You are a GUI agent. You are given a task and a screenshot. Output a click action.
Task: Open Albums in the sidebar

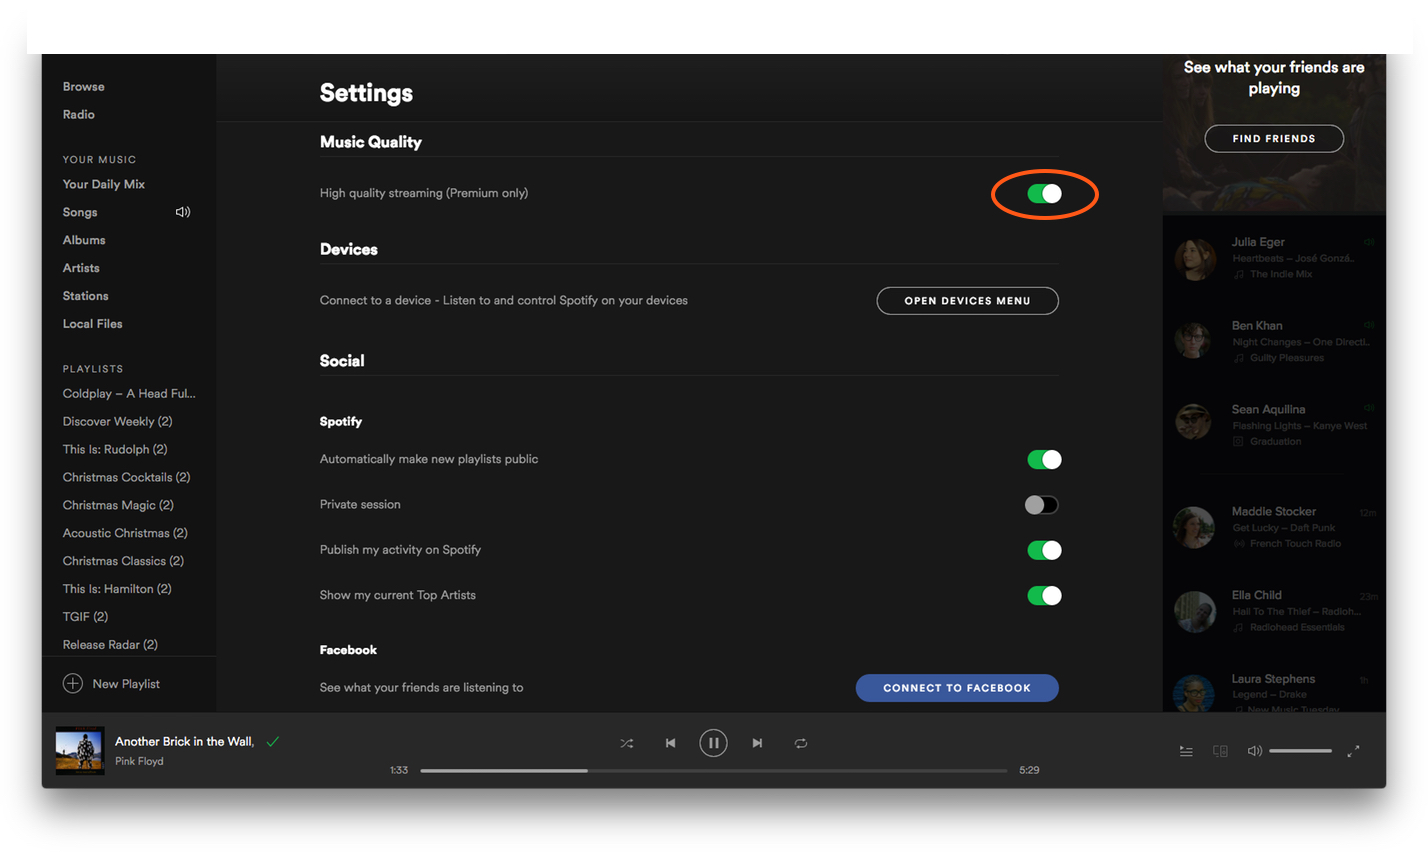click(x=84, y=240)
